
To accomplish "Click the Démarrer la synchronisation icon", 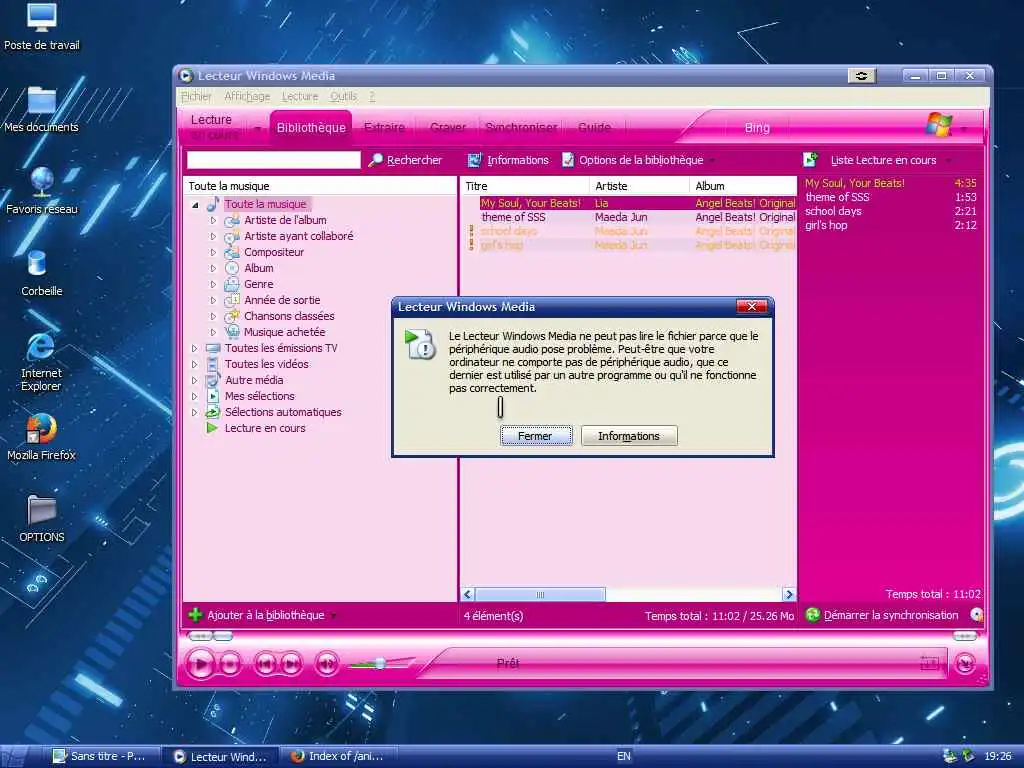I will click(812, 615).
